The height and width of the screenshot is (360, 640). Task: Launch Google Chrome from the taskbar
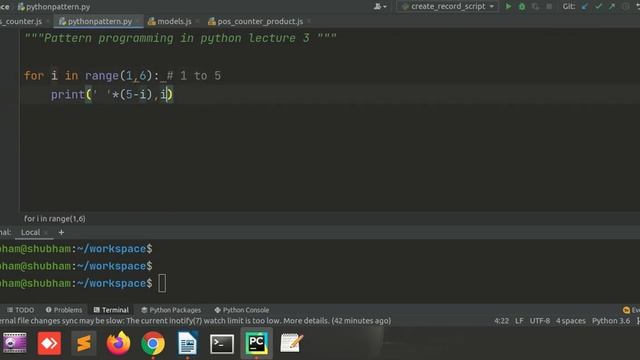click(153, 343)
